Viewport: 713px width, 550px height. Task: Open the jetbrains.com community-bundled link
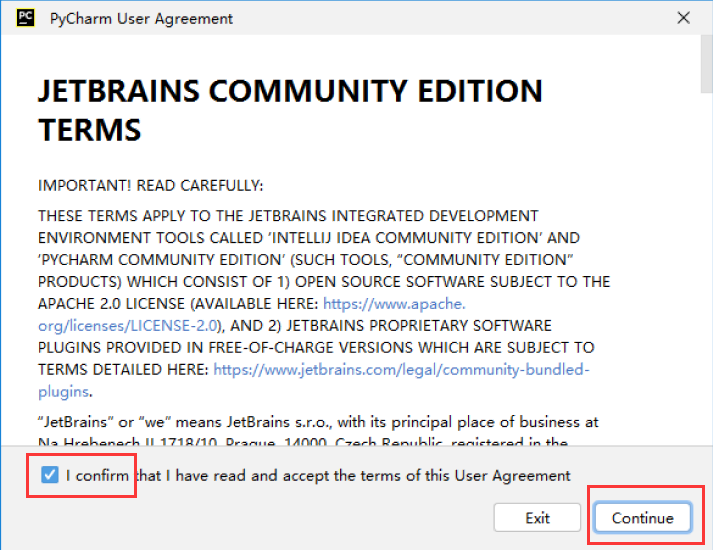(x=402, y=369)
